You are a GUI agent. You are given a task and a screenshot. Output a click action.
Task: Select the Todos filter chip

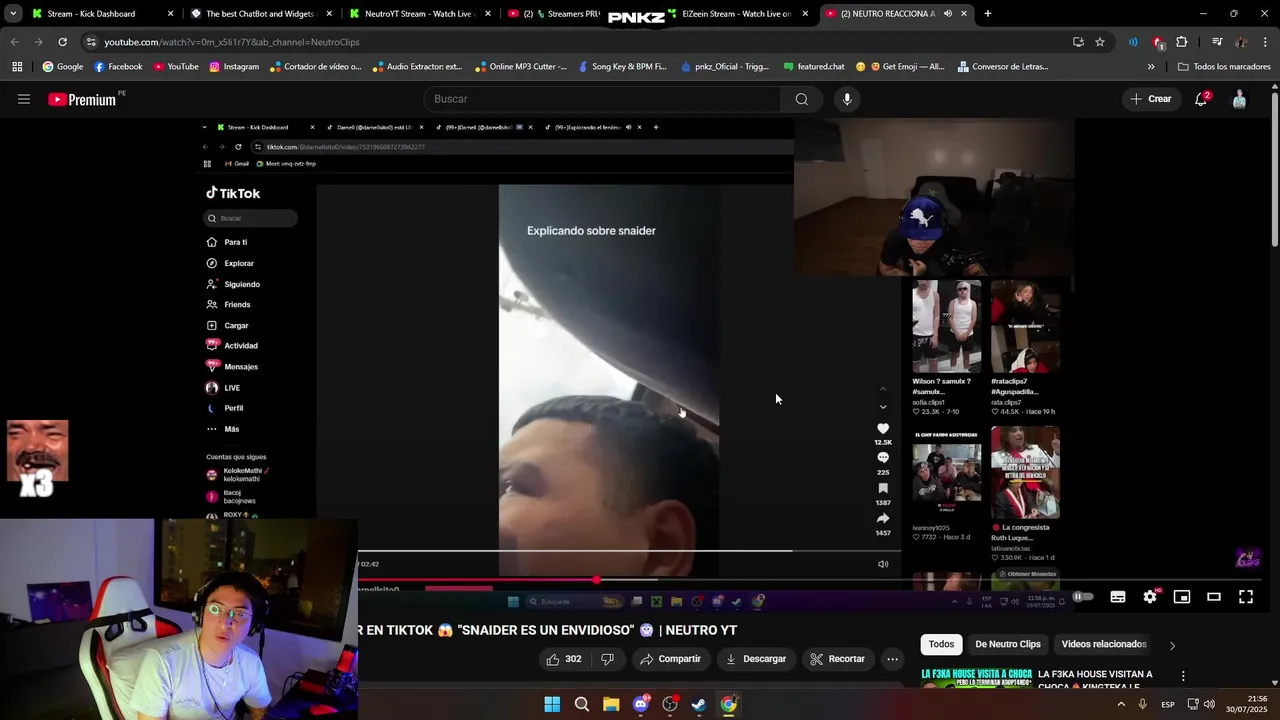tap(941, 644)
